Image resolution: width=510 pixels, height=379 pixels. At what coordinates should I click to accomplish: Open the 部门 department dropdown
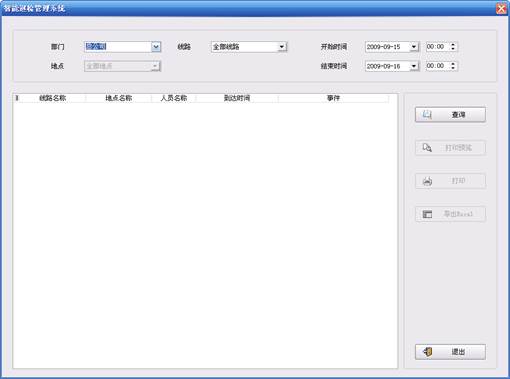click(156, 47)
